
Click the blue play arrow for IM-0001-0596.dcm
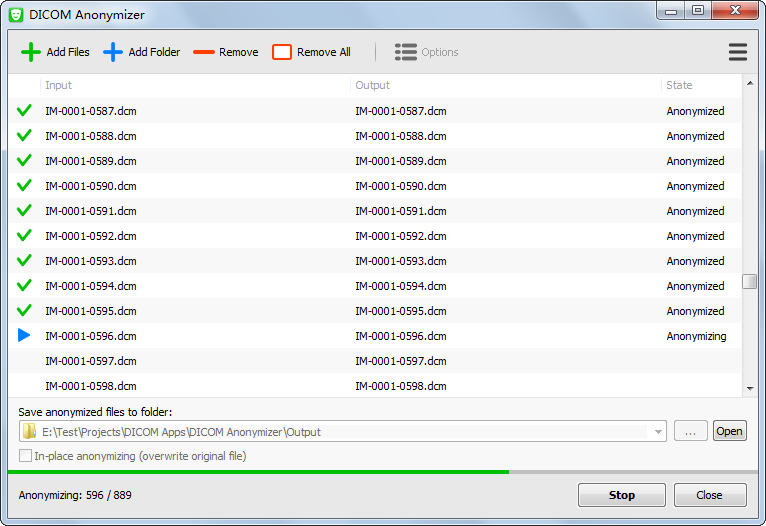coord(24,336)
